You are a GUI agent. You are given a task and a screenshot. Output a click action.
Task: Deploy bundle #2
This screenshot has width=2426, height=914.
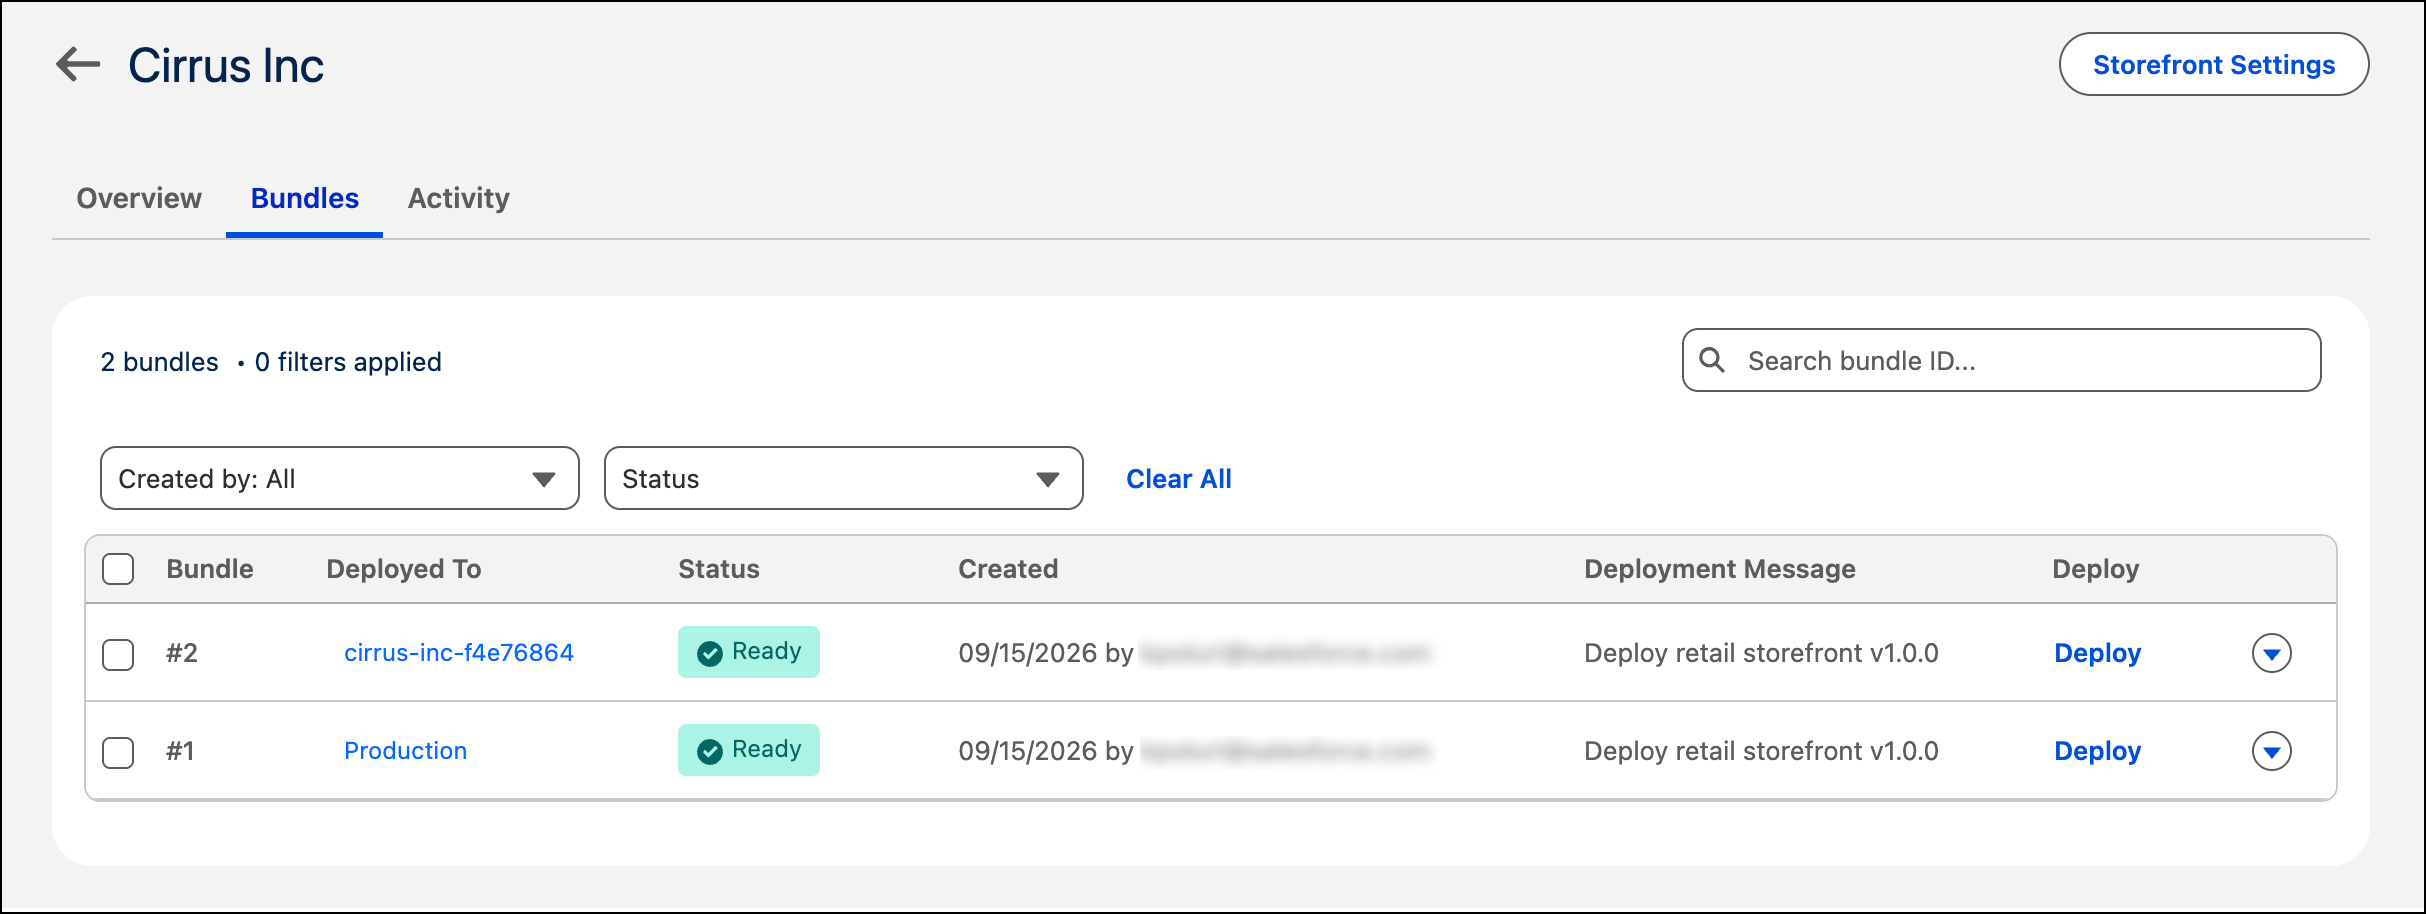tap(2097, 653)
